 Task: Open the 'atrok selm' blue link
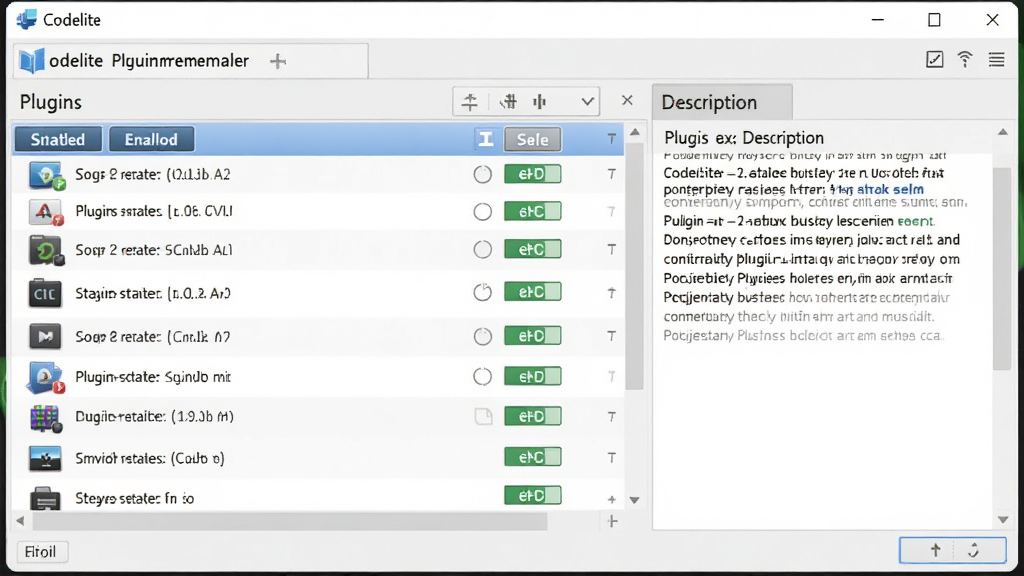[x=890, y=189]
